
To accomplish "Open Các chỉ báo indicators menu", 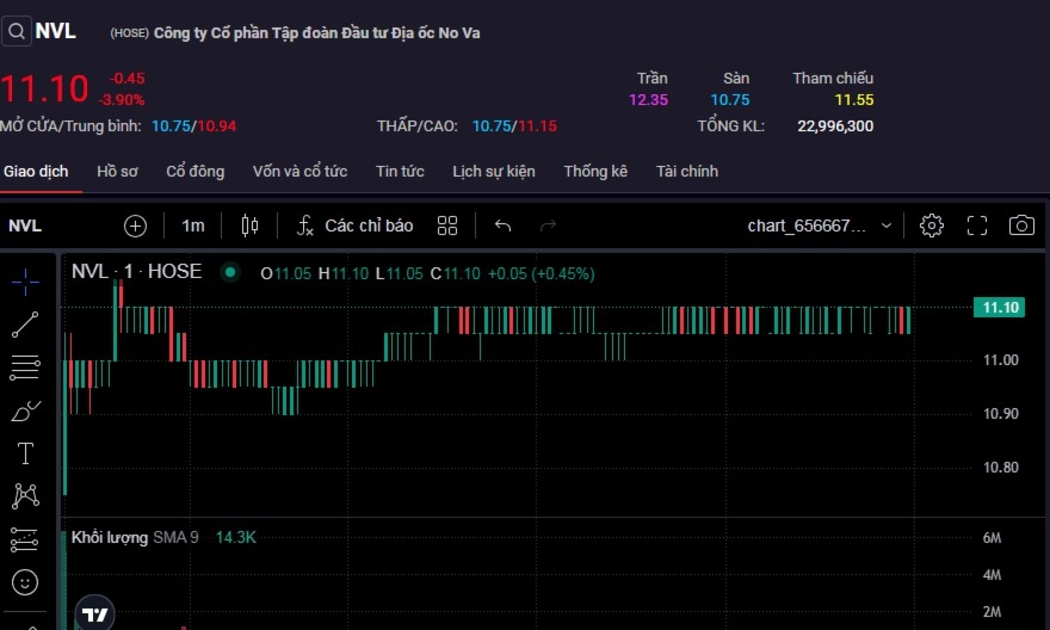I will click(x=355, y=226).
